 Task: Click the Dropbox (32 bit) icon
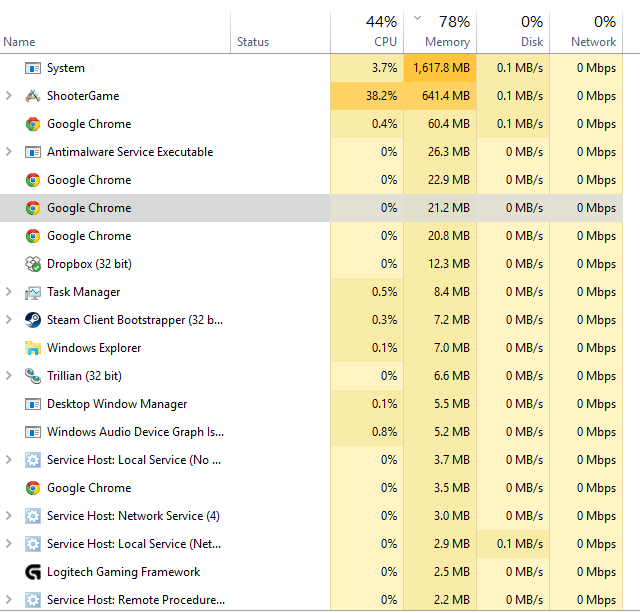pyautogui.click(x=33, y=264)
